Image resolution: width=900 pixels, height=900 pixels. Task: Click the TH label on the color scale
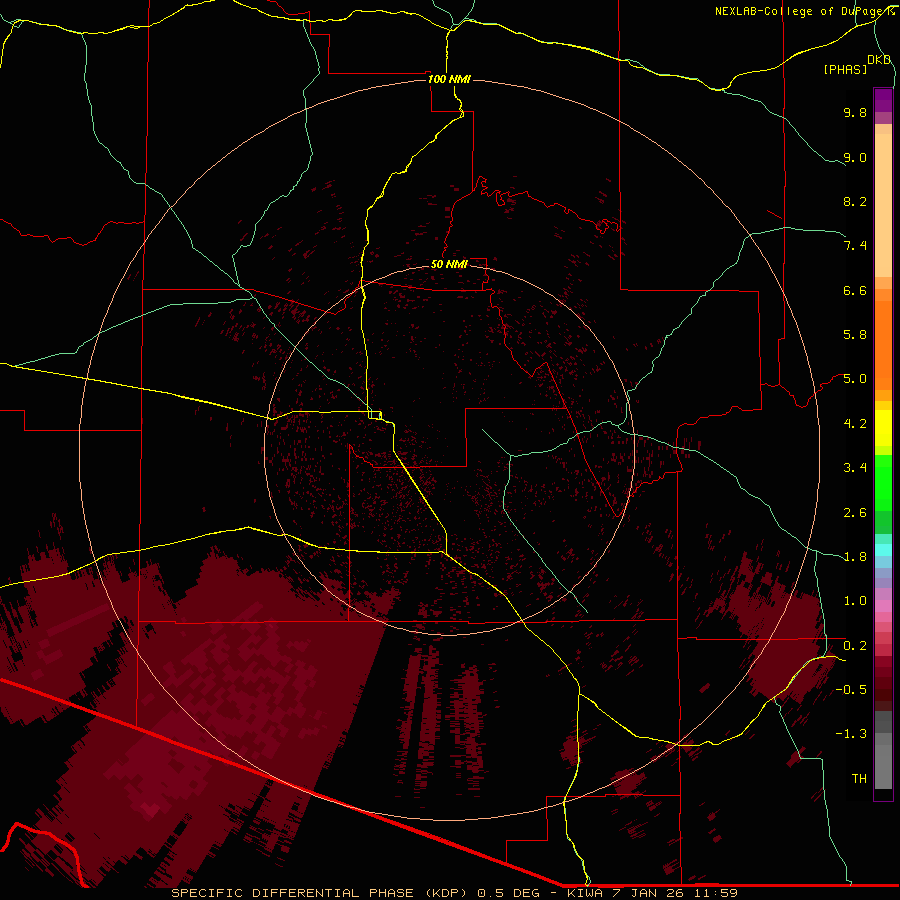(859, 779)
